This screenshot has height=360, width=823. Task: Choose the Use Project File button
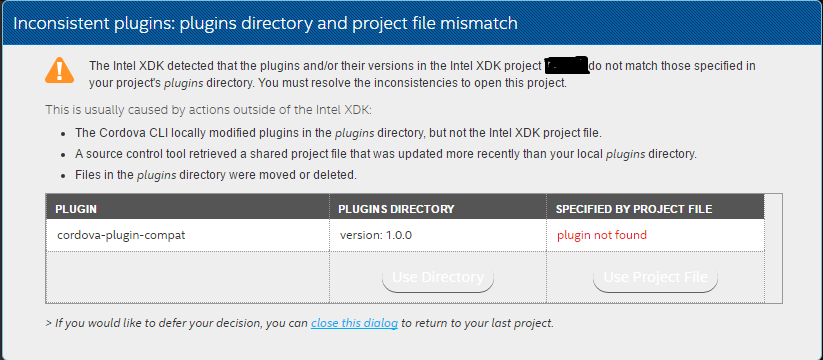(x=655, y=278)
